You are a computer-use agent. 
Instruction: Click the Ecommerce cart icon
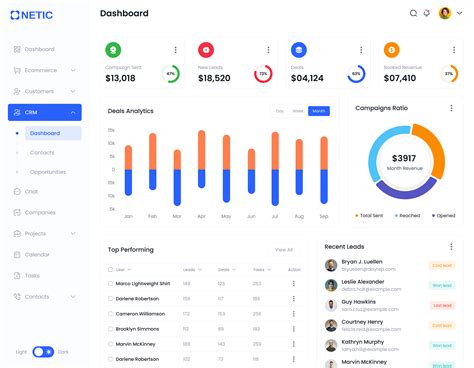[x=17, y=70]
